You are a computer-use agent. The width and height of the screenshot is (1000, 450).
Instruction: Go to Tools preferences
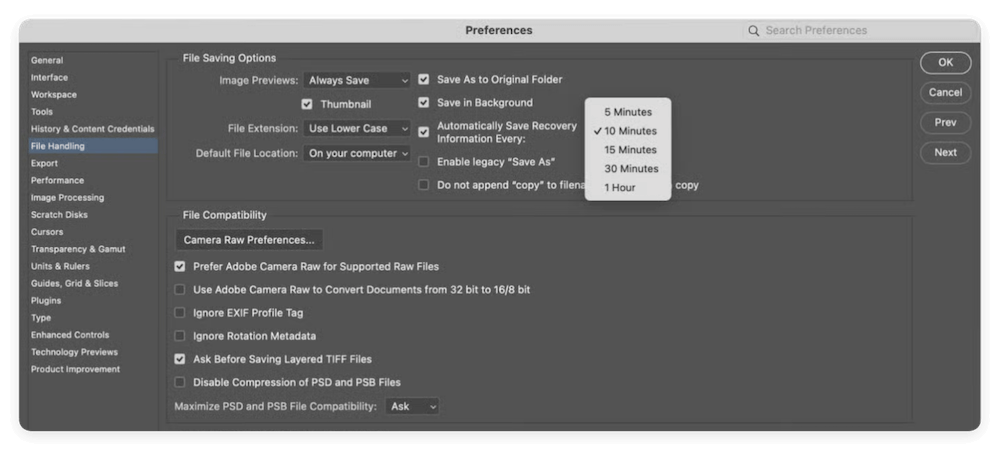[x=41, y=112]
